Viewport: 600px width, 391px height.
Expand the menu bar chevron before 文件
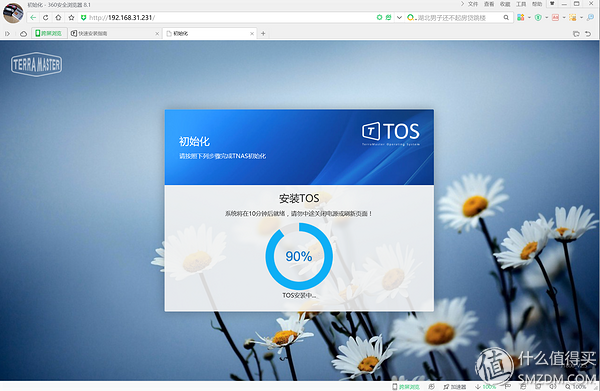462,4
